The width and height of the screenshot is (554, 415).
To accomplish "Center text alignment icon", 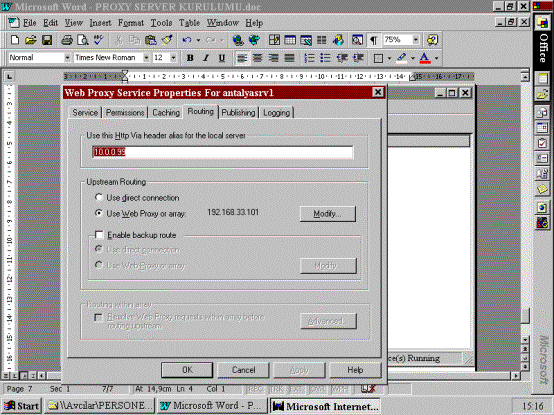I will (x=258, y=58).
